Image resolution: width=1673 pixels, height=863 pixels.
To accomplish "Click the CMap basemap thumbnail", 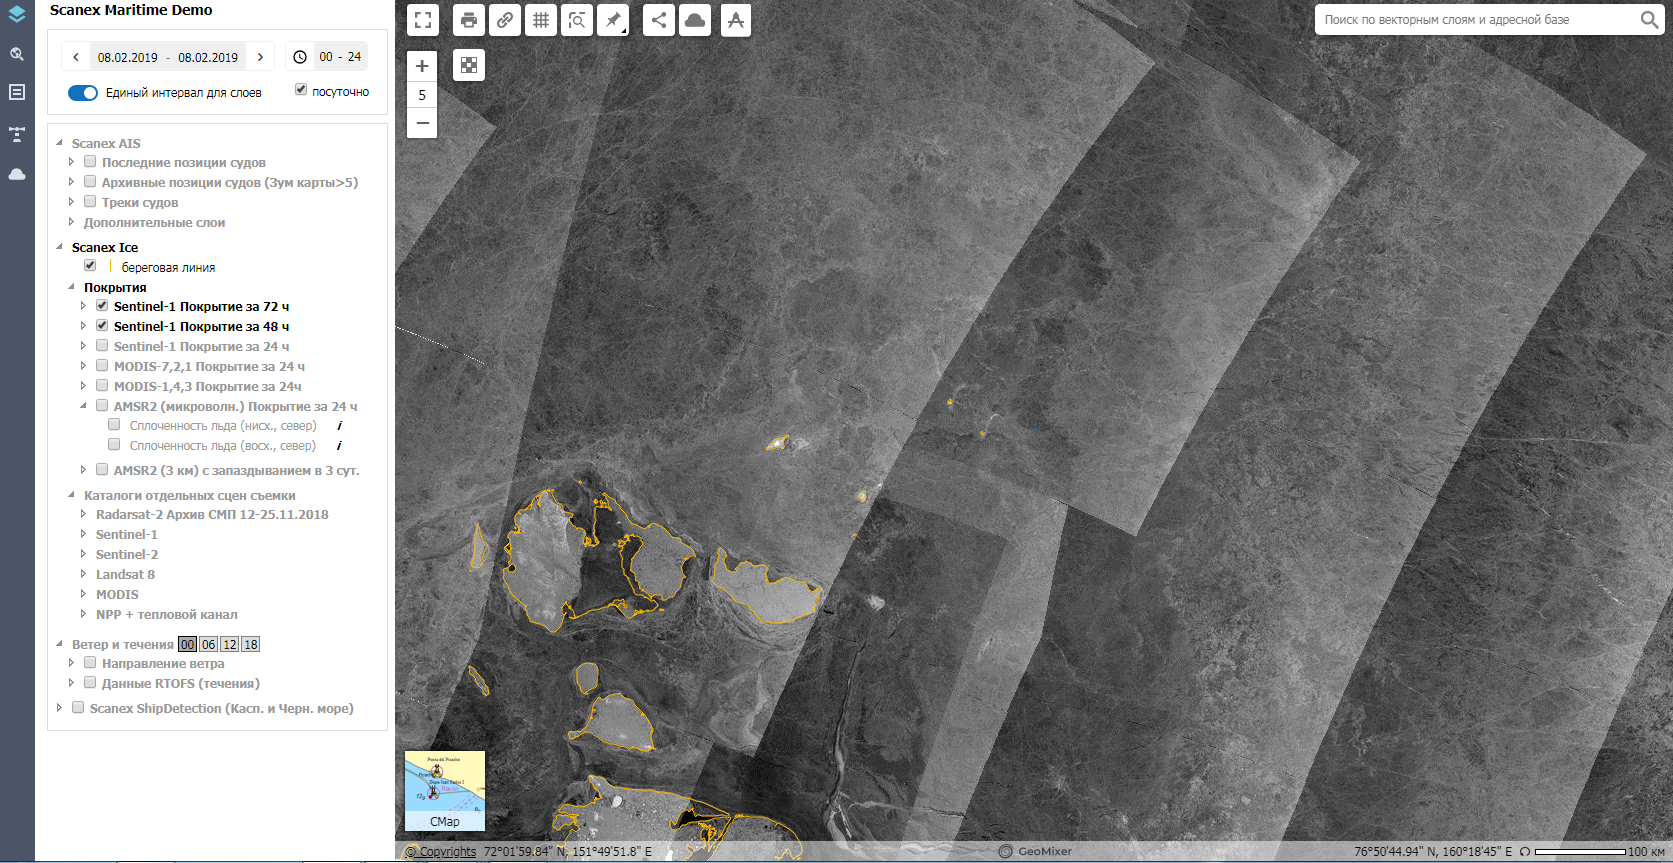I will click(x=445, y=791).
